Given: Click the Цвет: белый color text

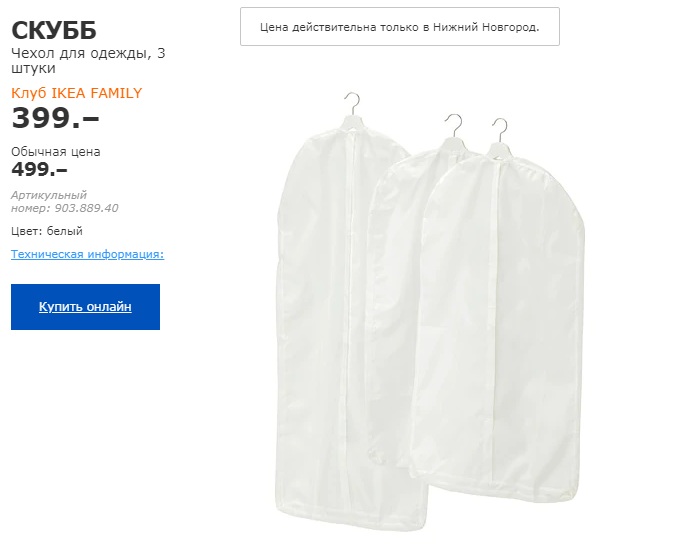Looking at the screenshot, I should [x=47, y=231].
